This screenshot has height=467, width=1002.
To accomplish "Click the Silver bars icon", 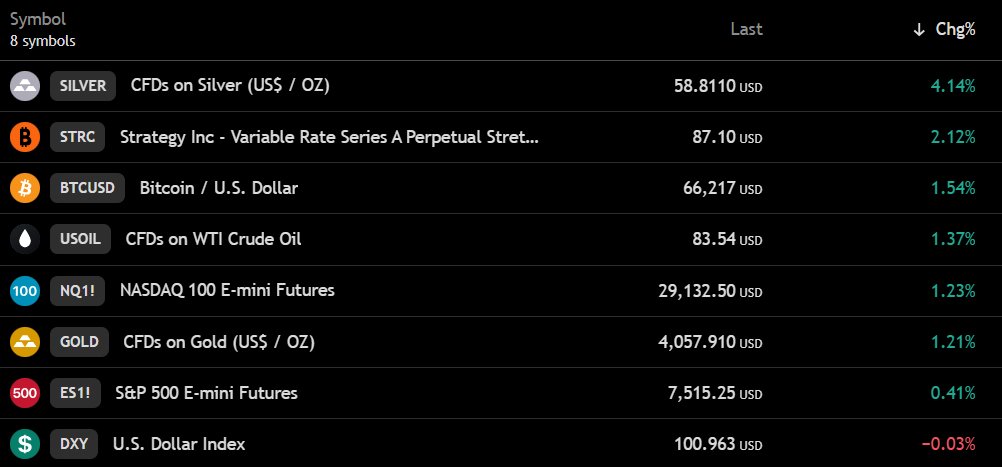I will point(25,86).
